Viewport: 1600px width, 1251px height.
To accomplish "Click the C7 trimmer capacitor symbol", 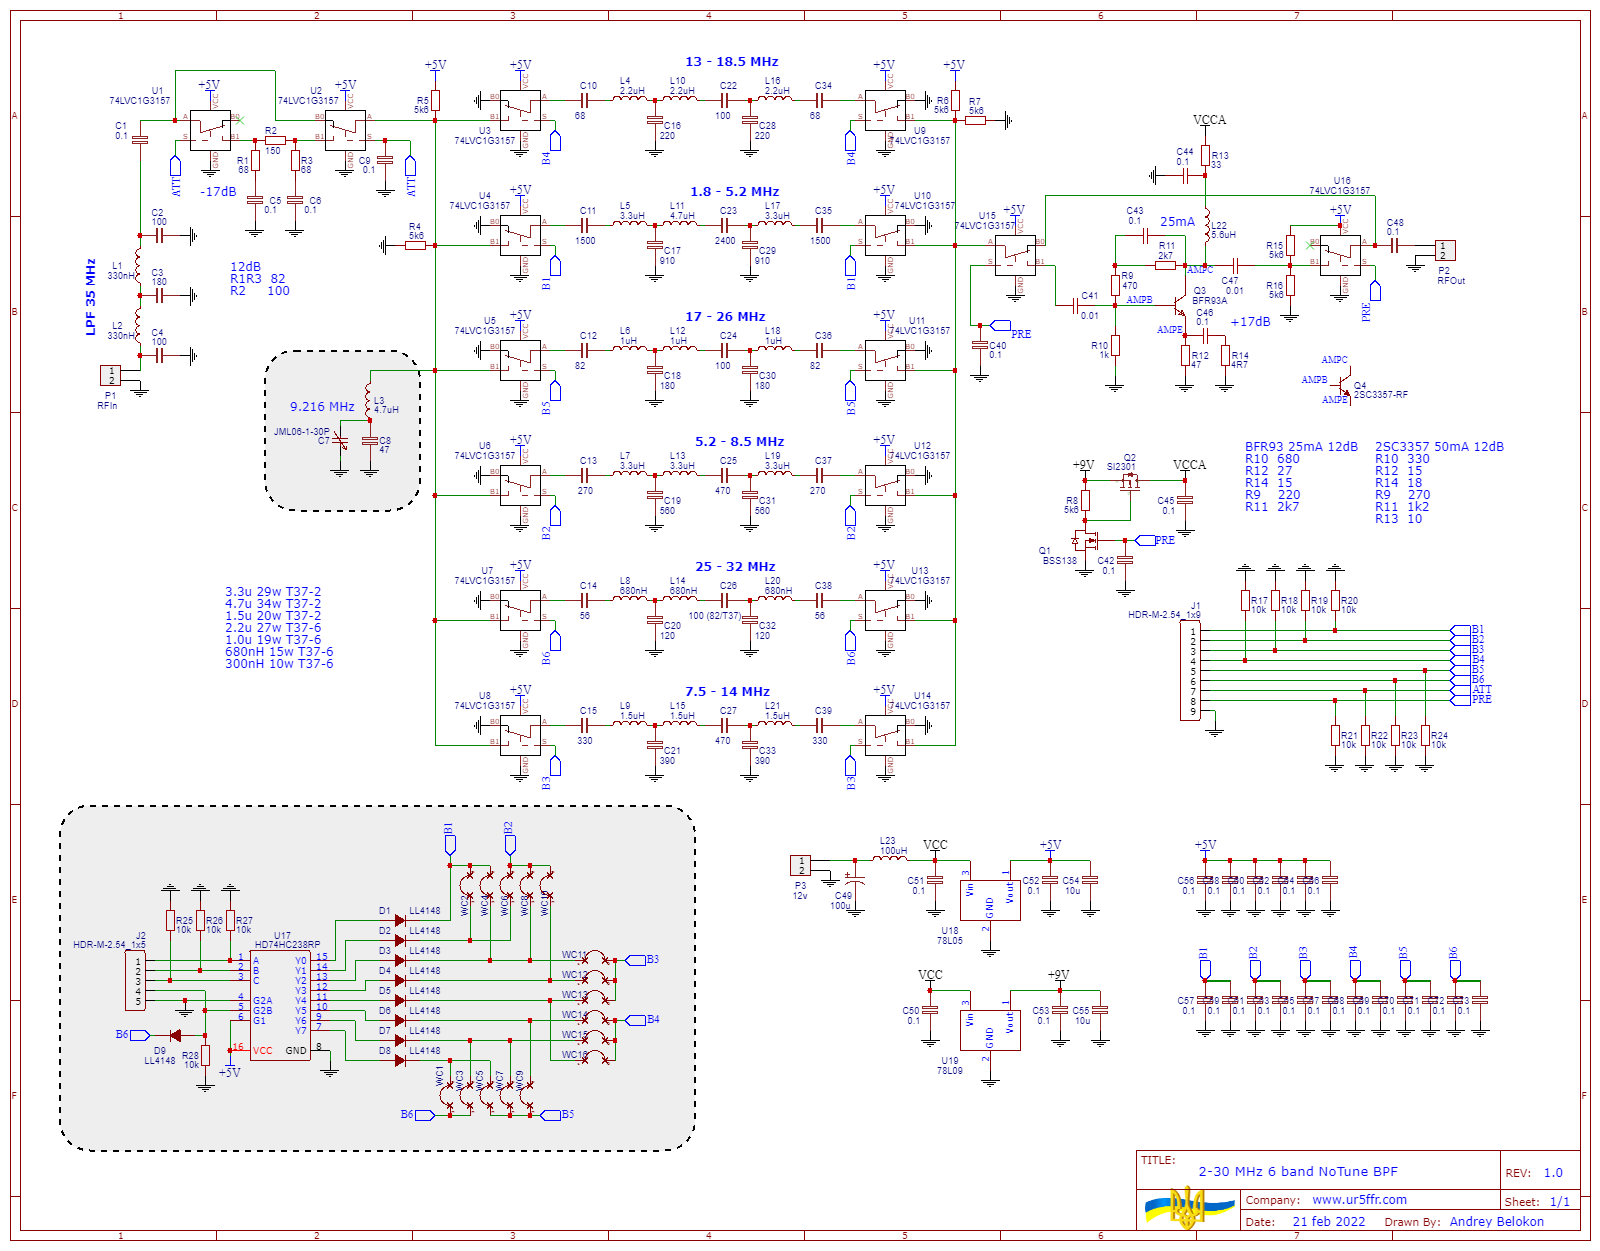I will [340, 441].
